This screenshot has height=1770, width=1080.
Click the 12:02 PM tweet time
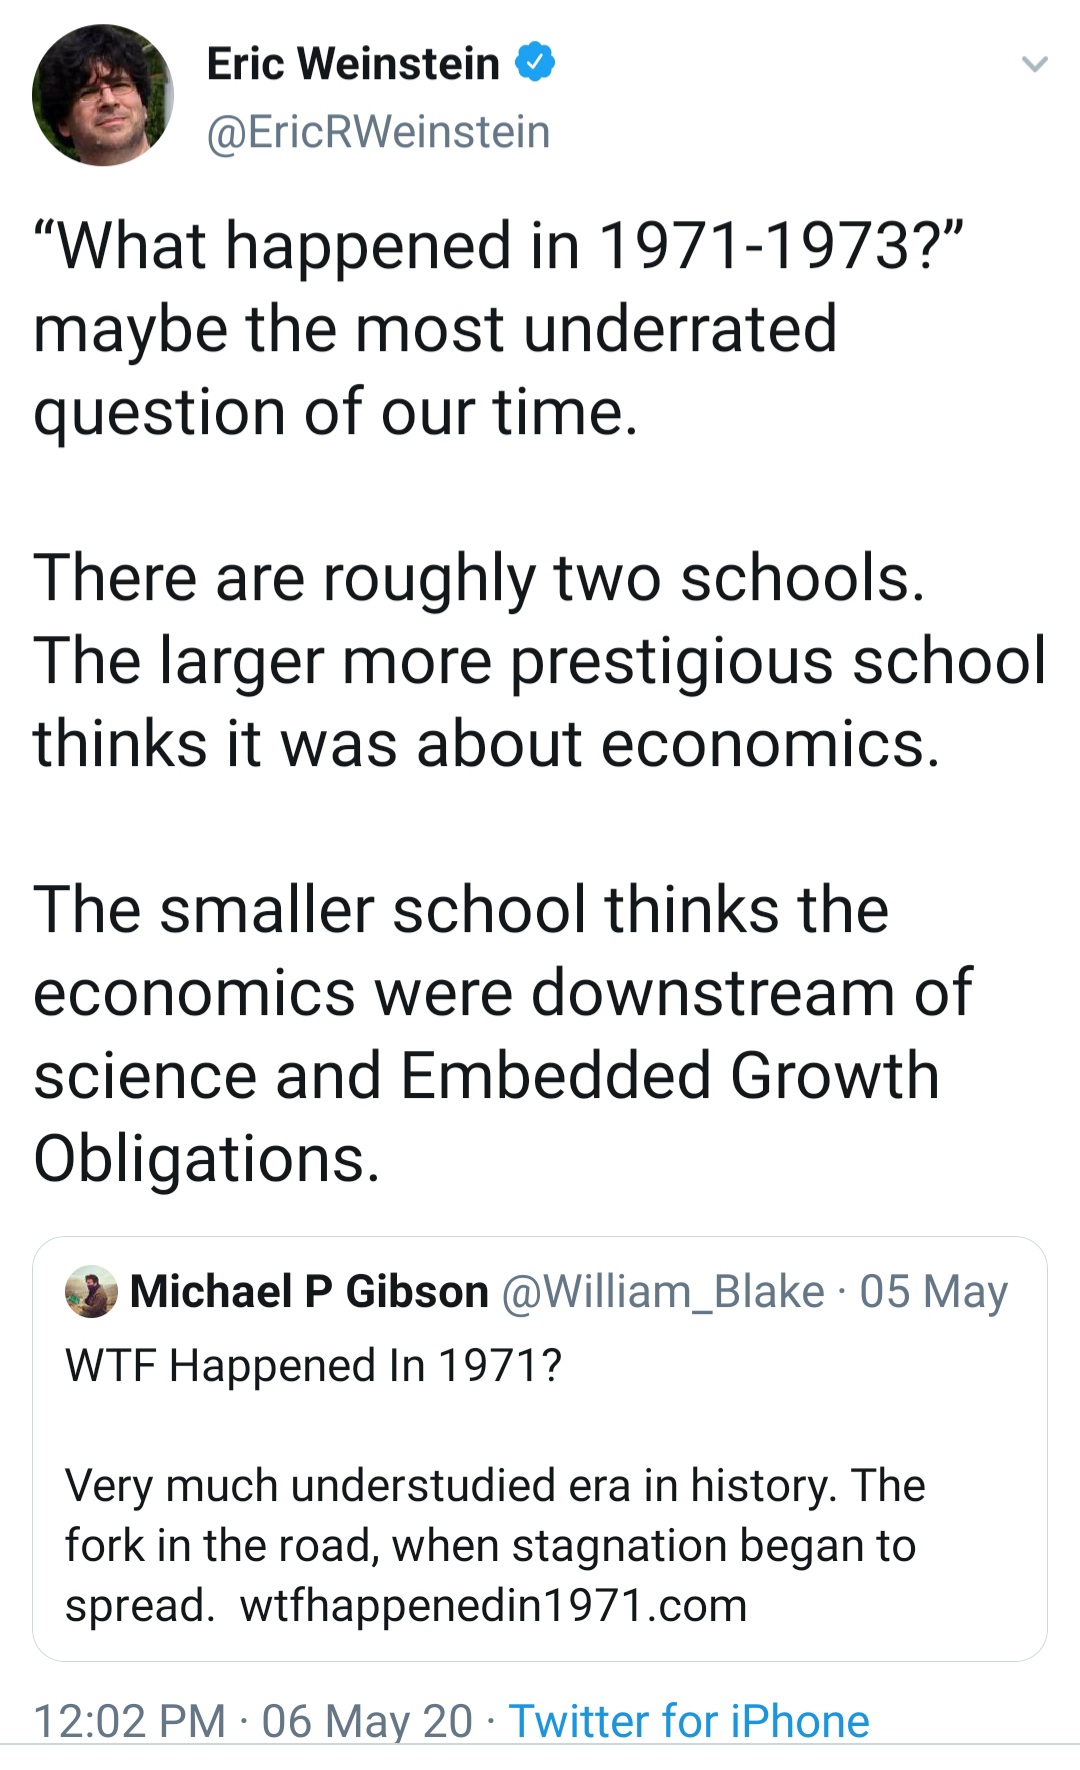pyautogui.click(x=129, y=1721)
